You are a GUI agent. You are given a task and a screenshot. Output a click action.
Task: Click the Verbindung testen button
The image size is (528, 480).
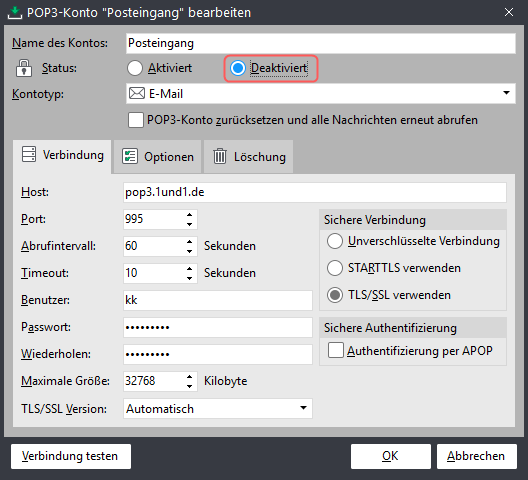tap(71, 456)
